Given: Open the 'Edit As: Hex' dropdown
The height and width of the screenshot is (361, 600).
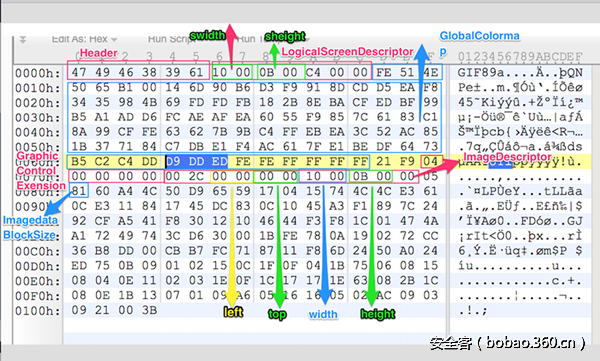Looking at the screenshot, I should [x=84, y=39].
